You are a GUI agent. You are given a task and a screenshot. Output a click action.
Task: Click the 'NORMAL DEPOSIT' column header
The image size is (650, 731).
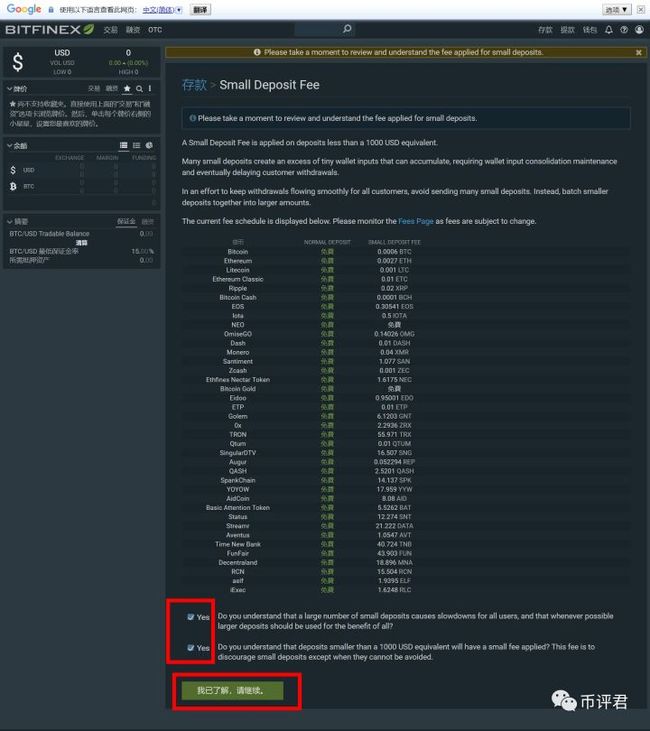point(327,242)
